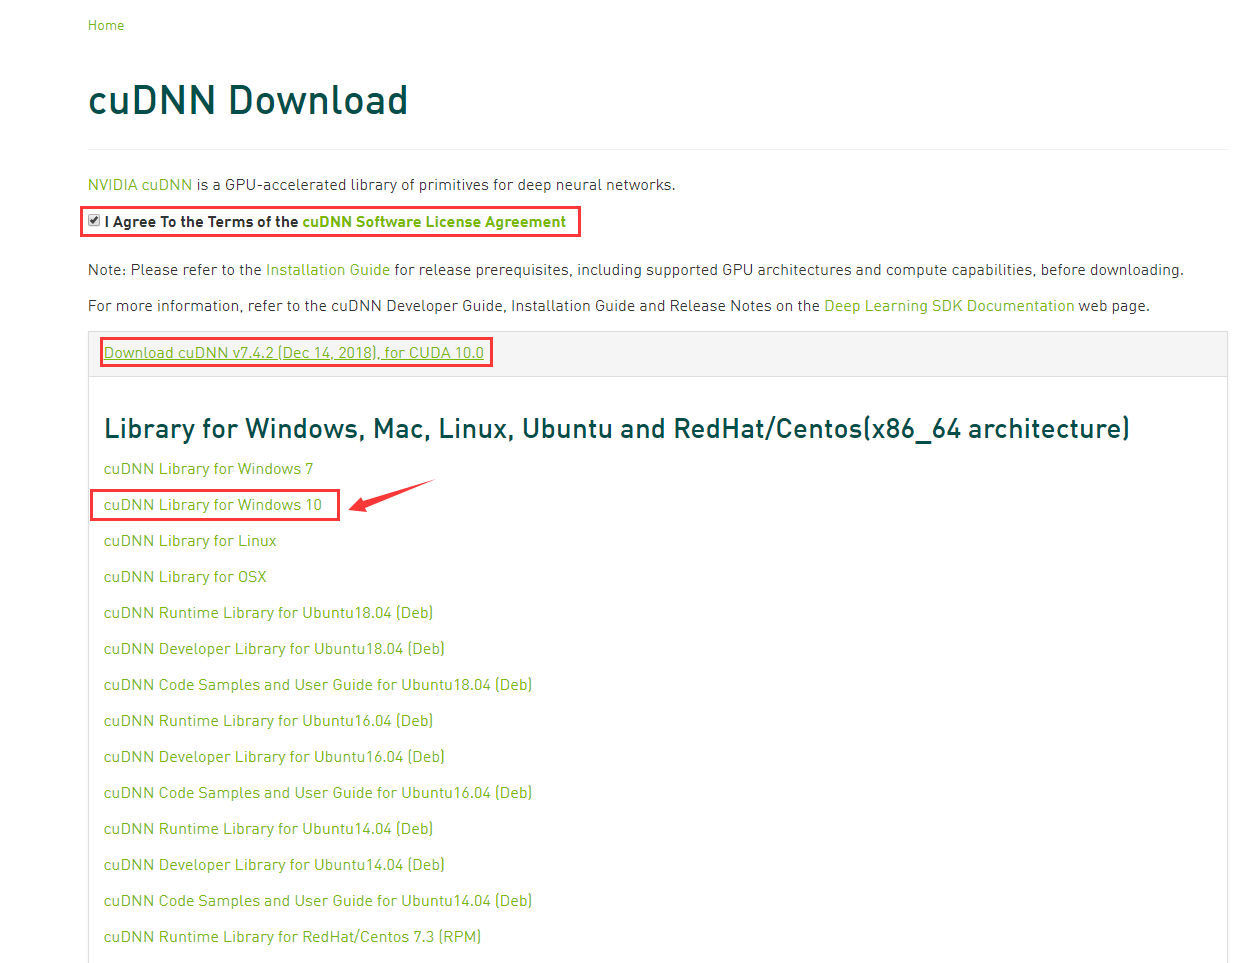Download cuDNN Runtime Library for Ubuntu18.04
The width and height of the screenshot is (1237, 963).
click(268, 613)
